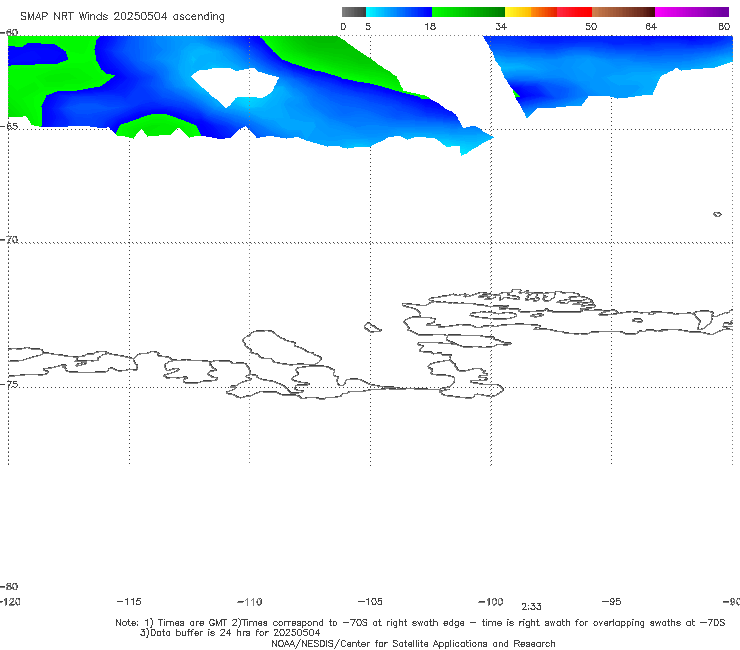Click the latitude label '-80'
This screenshot has height=650, width=740.
[x=9, y=586]
